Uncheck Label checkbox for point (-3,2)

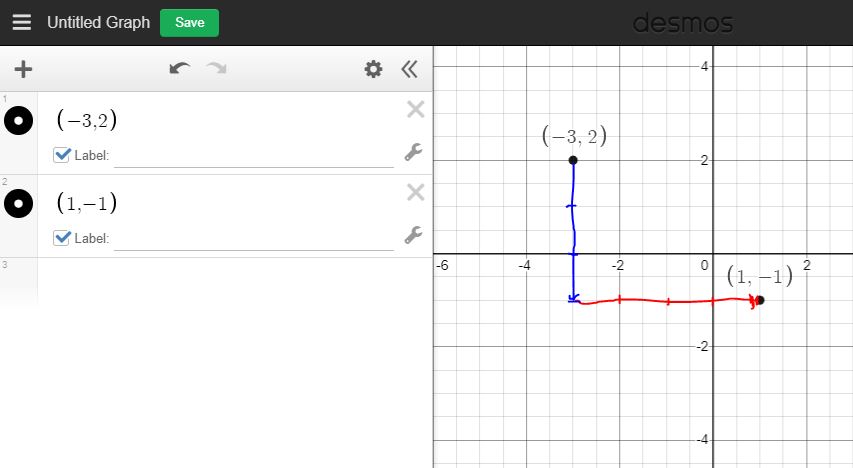point(62,155)
